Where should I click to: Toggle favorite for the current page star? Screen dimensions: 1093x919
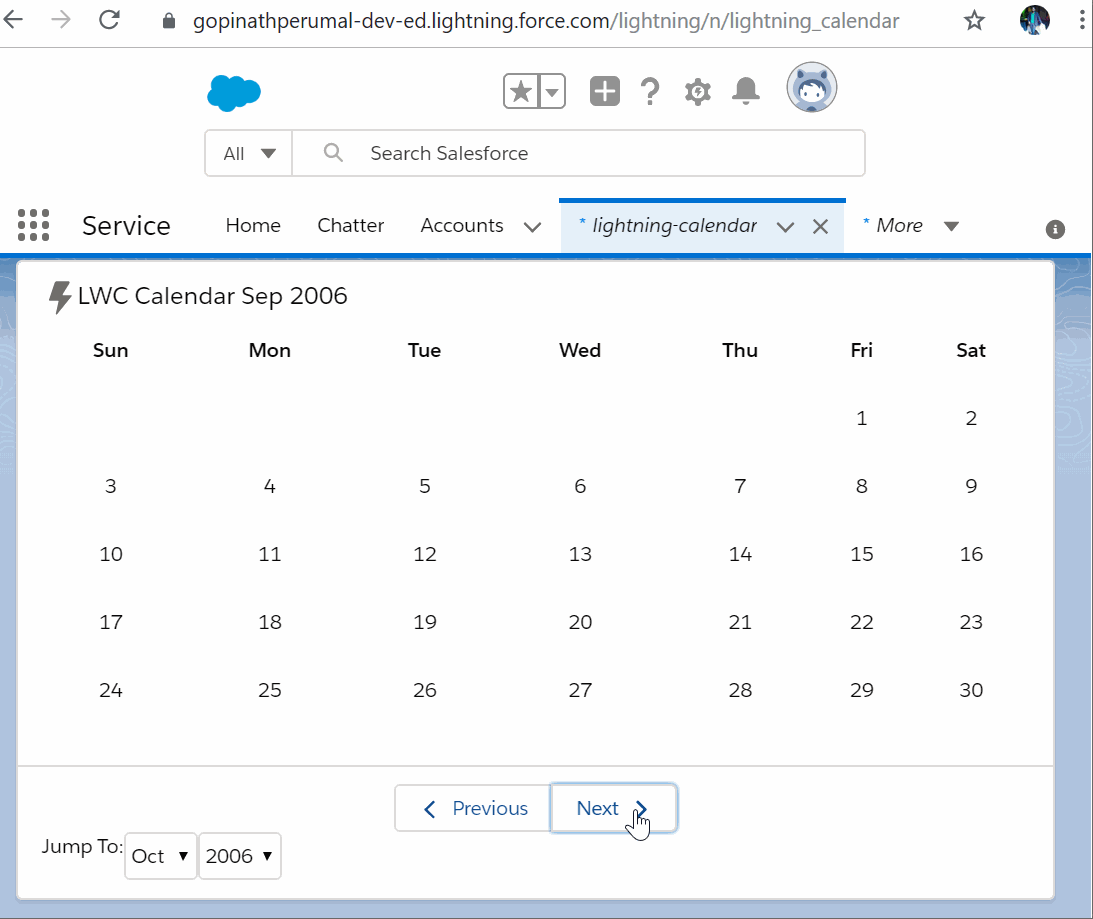pyautogui.click(x=519, y=90)
